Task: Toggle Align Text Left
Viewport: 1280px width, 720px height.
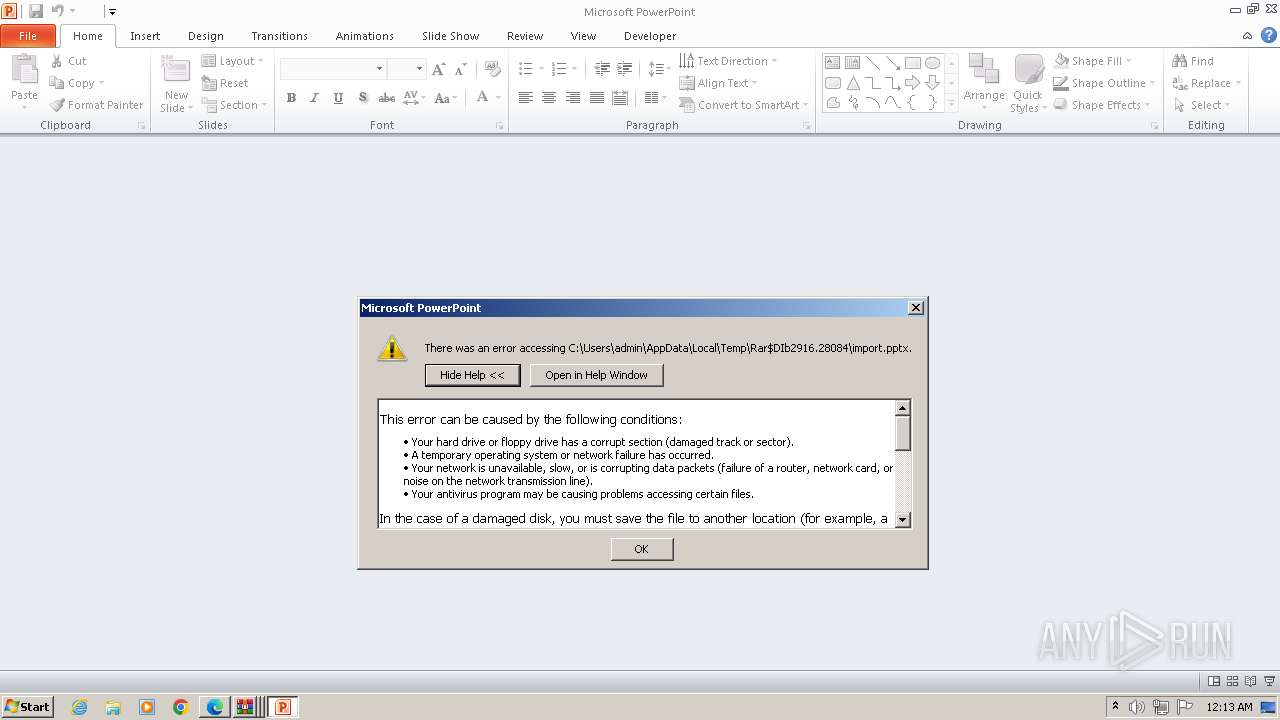Action: [x=525, y=98]
